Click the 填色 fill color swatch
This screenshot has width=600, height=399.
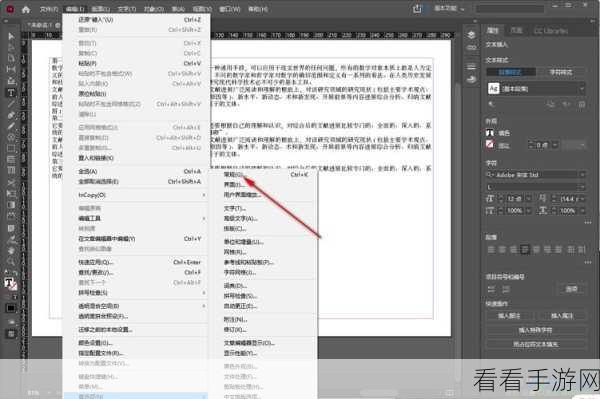(490, 133)
